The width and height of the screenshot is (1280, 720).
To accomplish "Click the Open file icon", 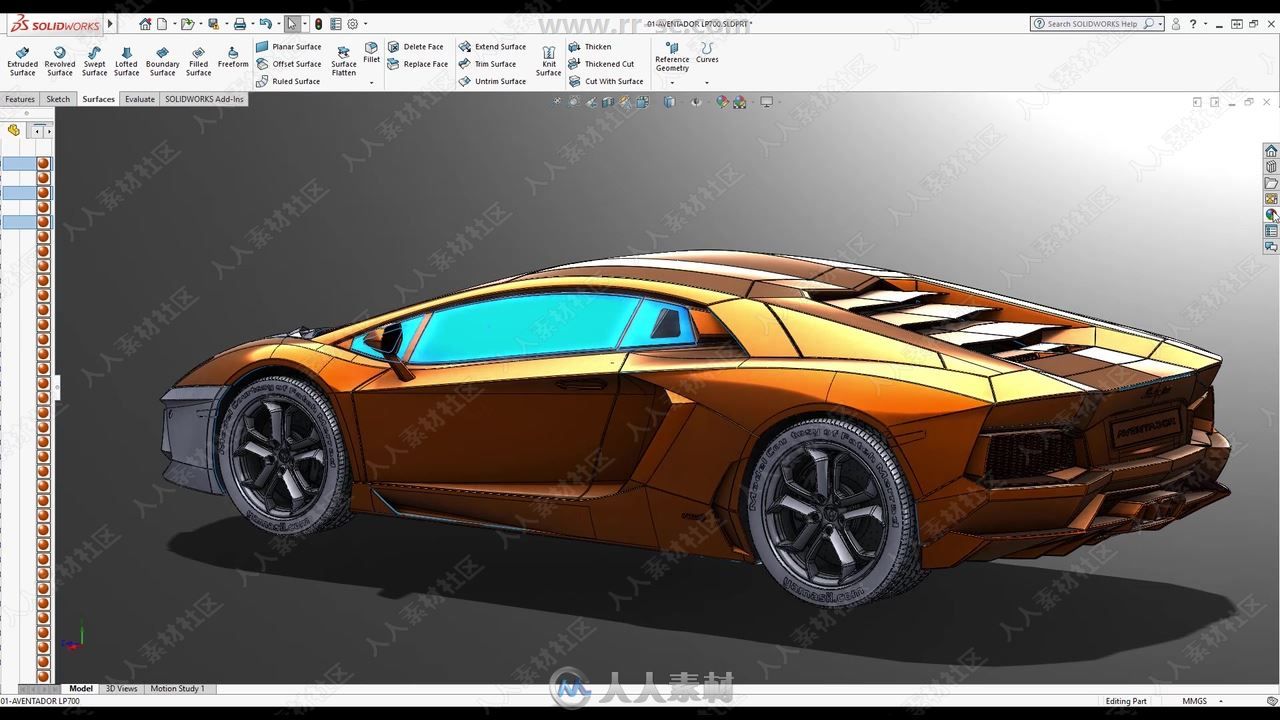I will tap(186, 24).
